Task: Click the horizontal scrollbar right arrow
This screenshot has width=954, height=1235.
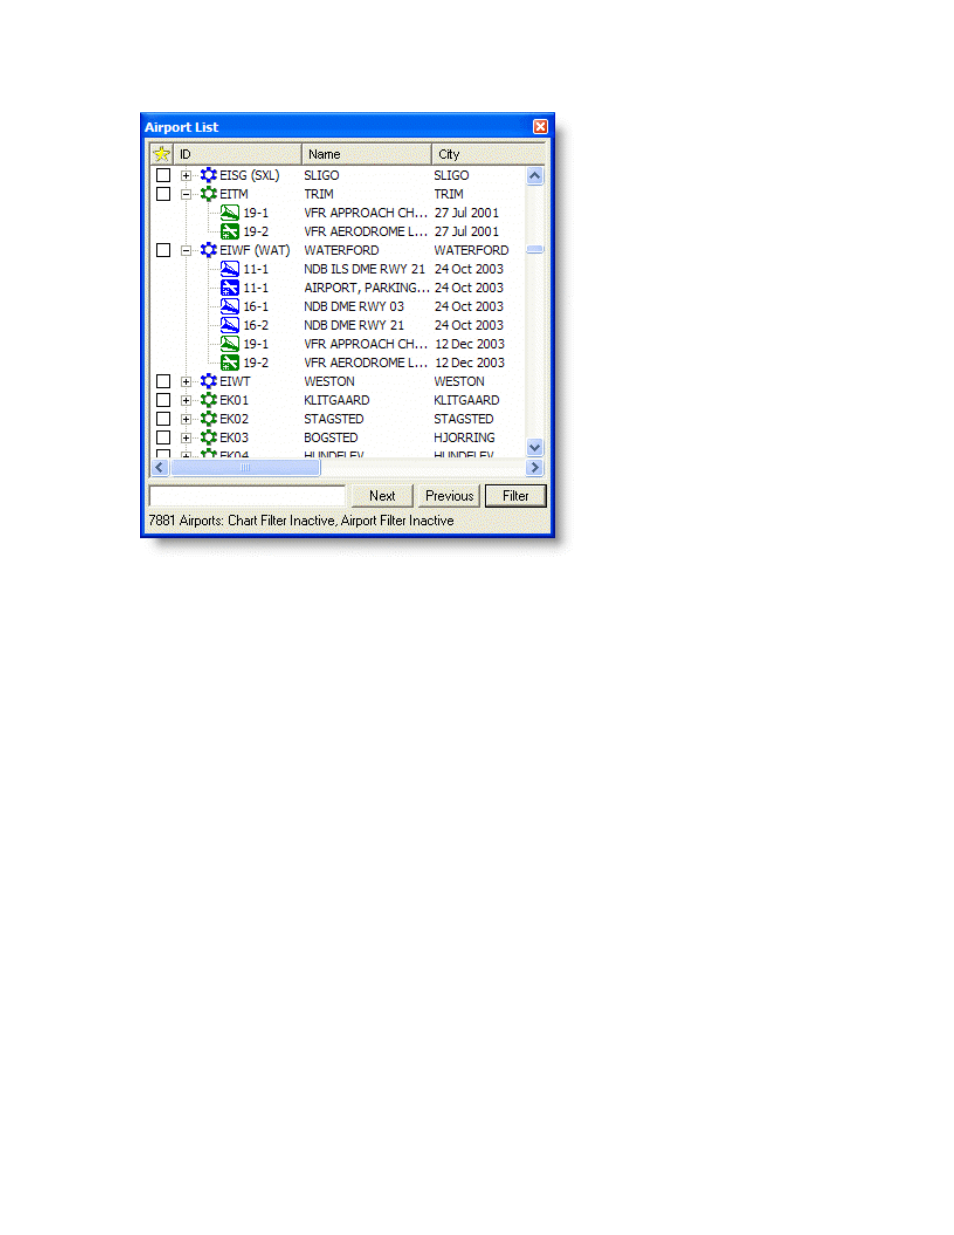Action: 535,467
